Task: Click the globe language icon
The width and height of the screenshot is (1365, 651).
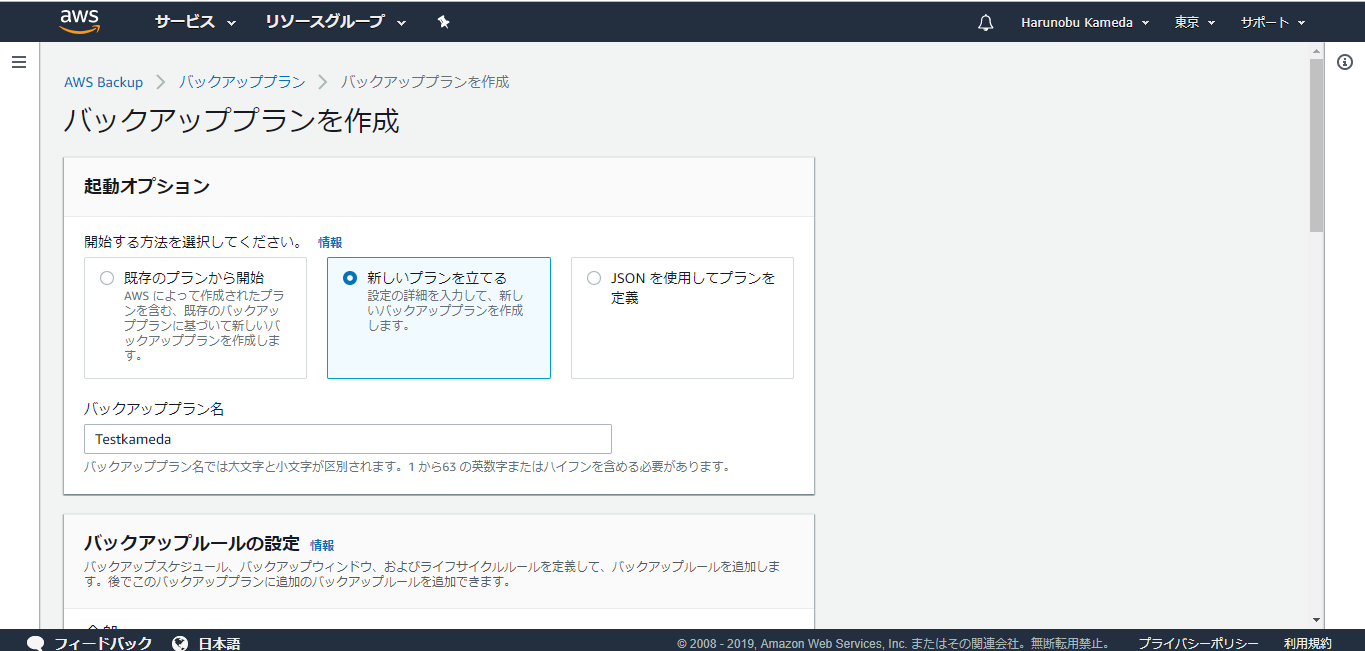Action: pyautogui.click(x=180, y=643)
